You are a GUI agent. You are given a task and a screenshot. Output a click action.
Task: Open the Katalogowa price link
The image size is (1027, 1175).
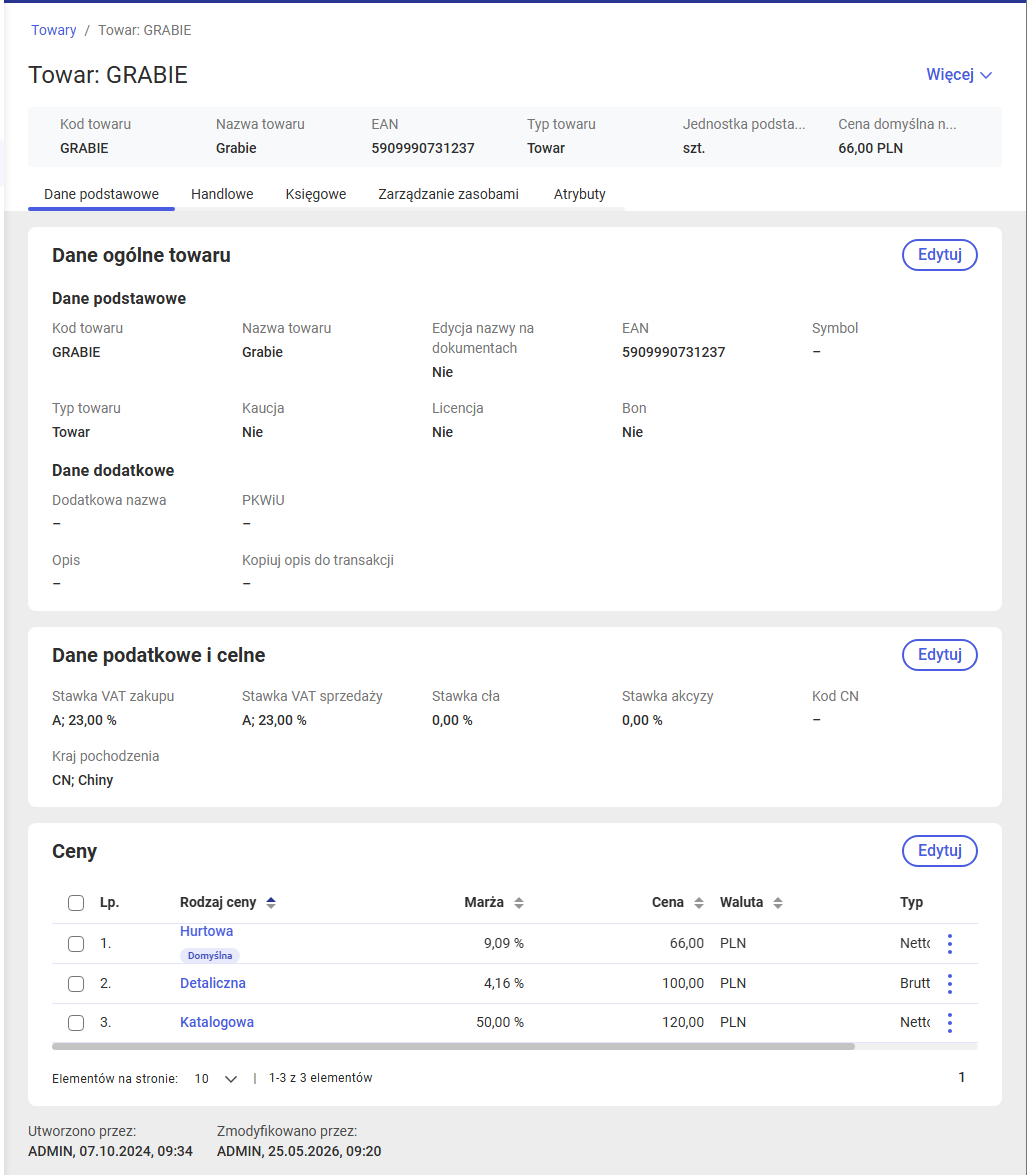[217, 1022]
